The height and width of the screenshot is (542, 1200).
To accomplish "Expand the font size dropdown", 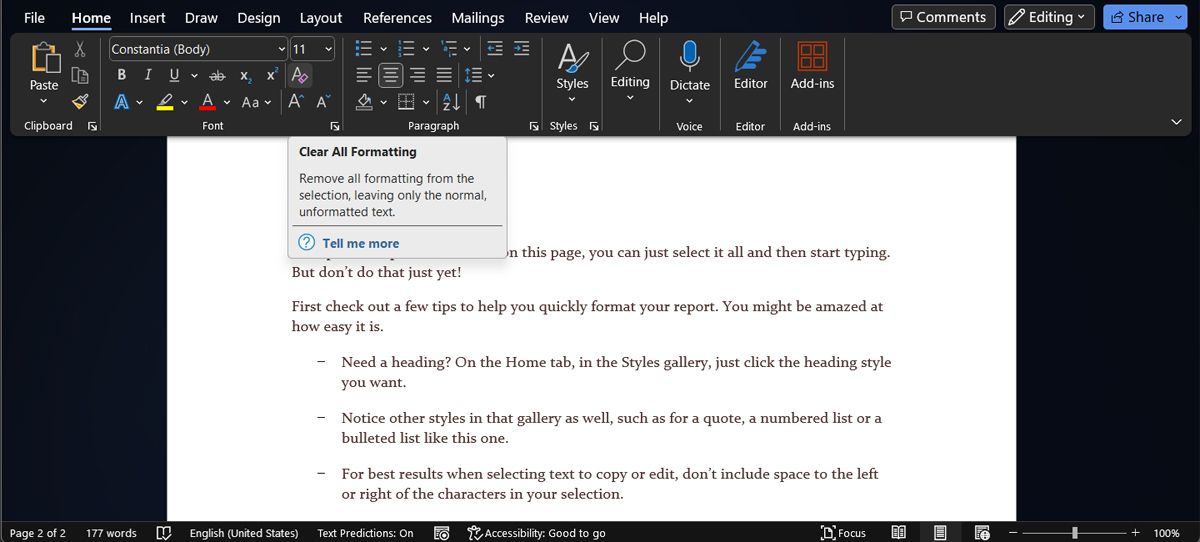I will coord(328,49).
